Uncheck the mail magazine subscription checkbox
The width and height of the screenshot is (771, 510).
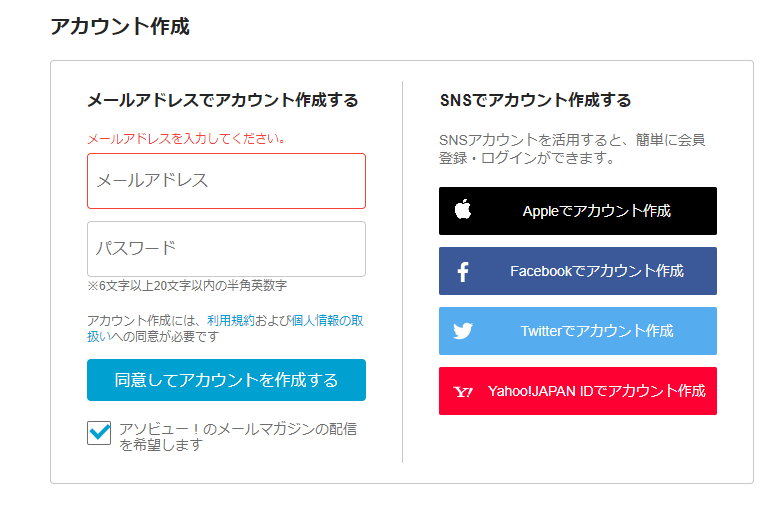(x=99, y=433)
